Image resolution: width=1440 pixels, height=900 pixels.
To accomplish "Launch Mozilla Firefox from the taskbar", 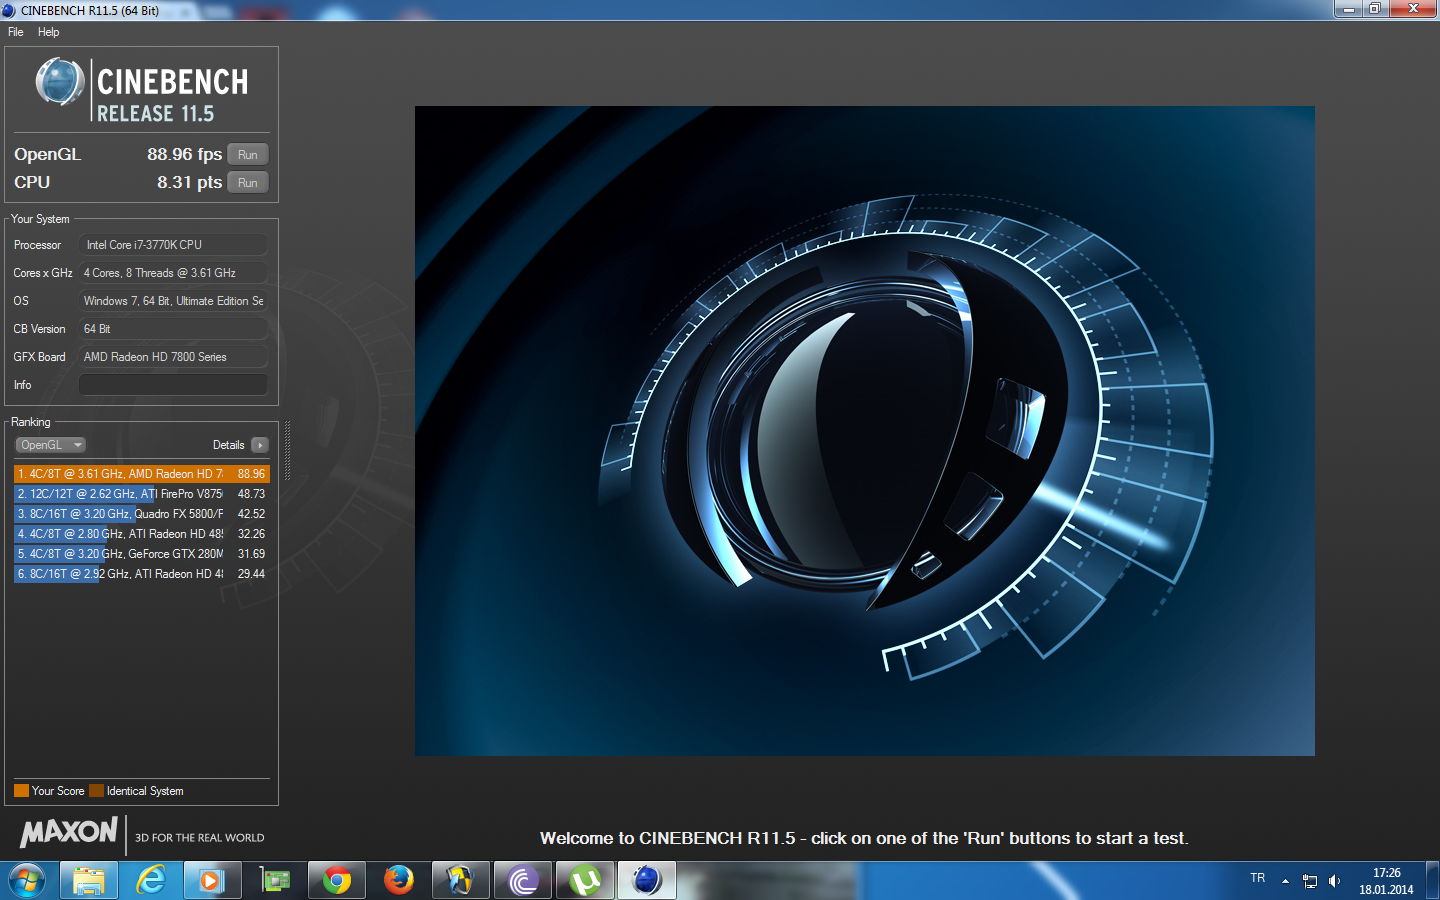I will [x=399, y=881].
